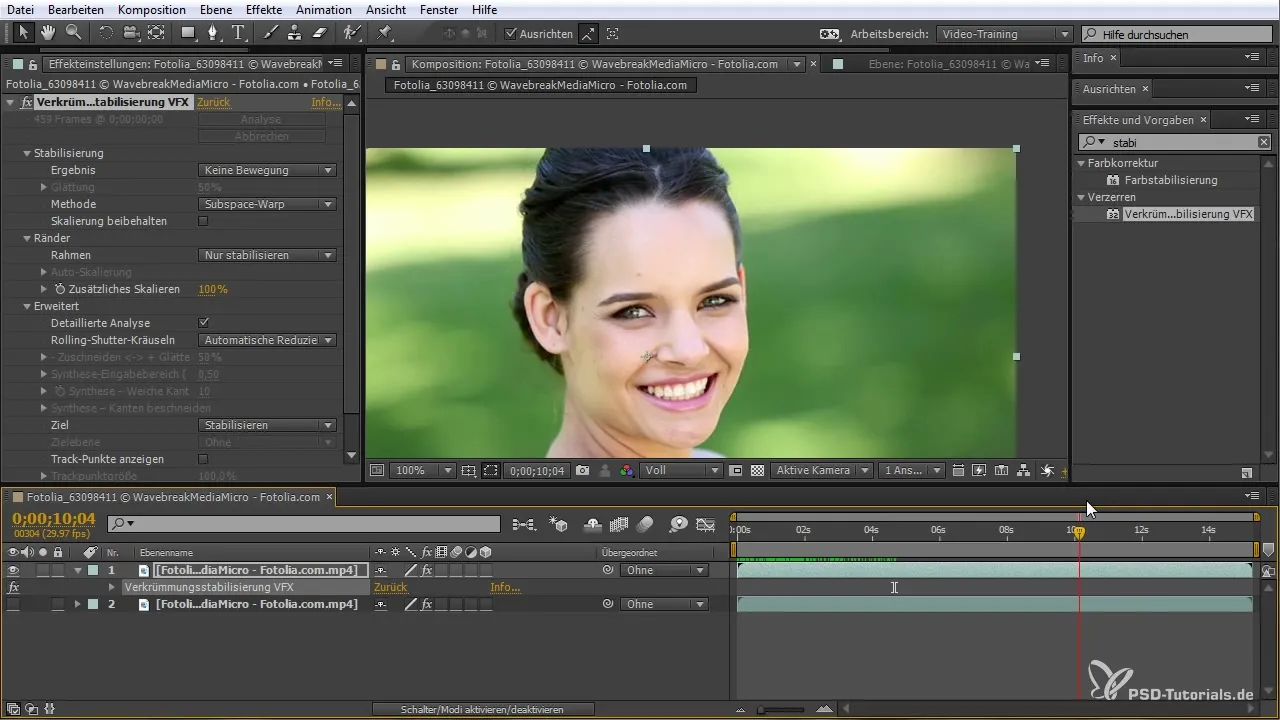Open the Rahmen dropdown (Nur stabilisieren)
This screenshot has width=1280, height=720.
pos(267,255)
